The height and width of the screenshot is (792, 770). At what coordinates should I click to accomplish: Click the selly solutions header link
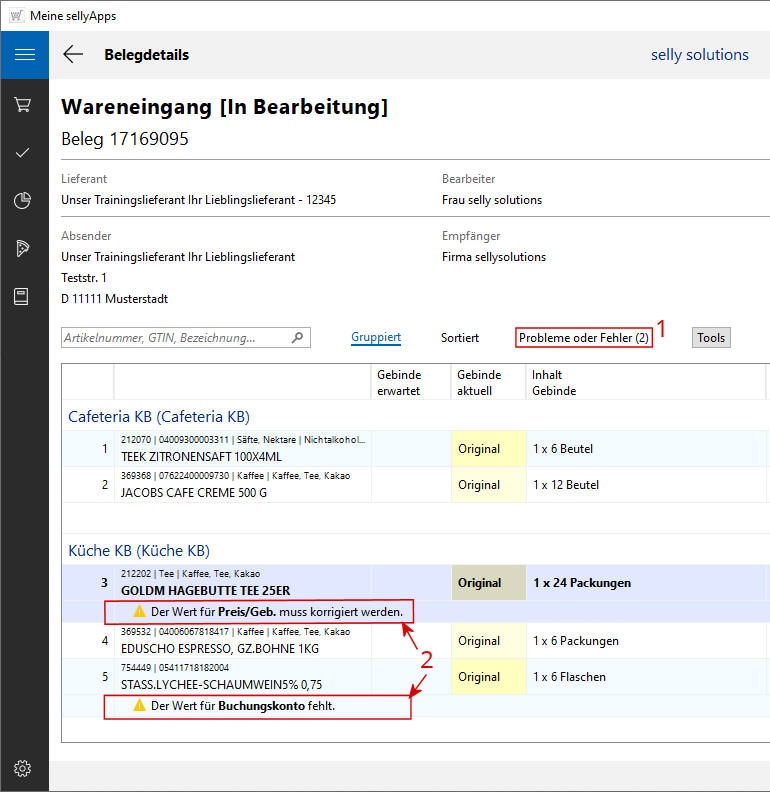tap(699, 55)
